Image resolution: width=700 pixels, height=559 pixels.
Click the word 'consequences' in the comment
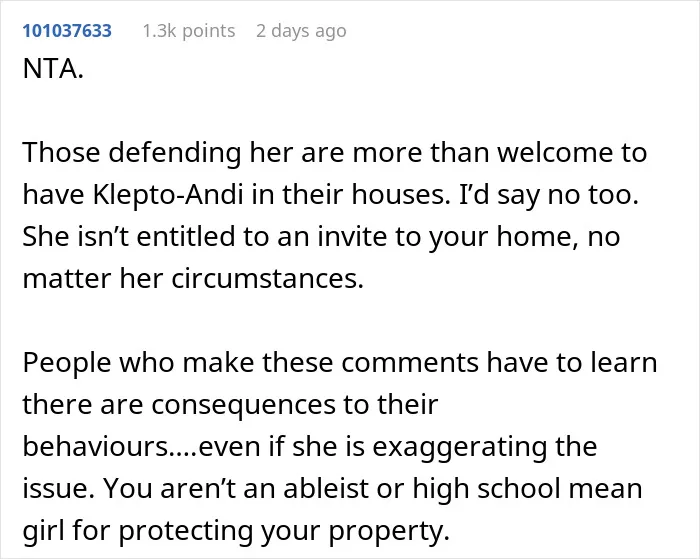tap(243, 405)
